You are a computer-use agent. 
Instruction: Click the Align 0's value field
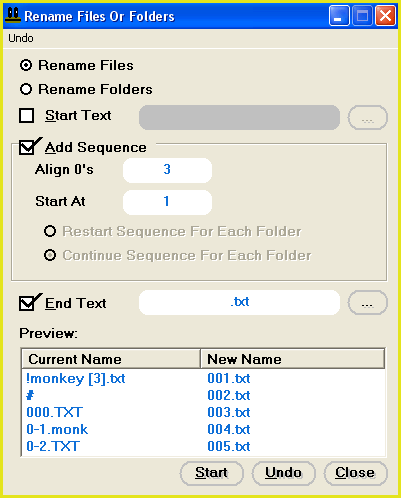pyautogui.click(x=167, y=170)
